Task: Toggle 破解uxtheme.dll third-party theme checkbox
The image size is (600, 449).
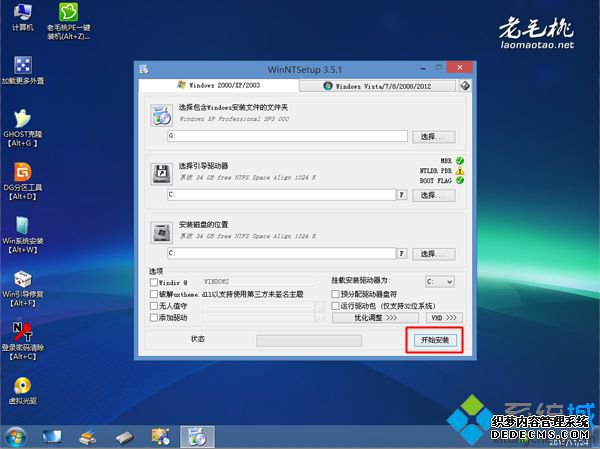Action: tap(154, 294)
